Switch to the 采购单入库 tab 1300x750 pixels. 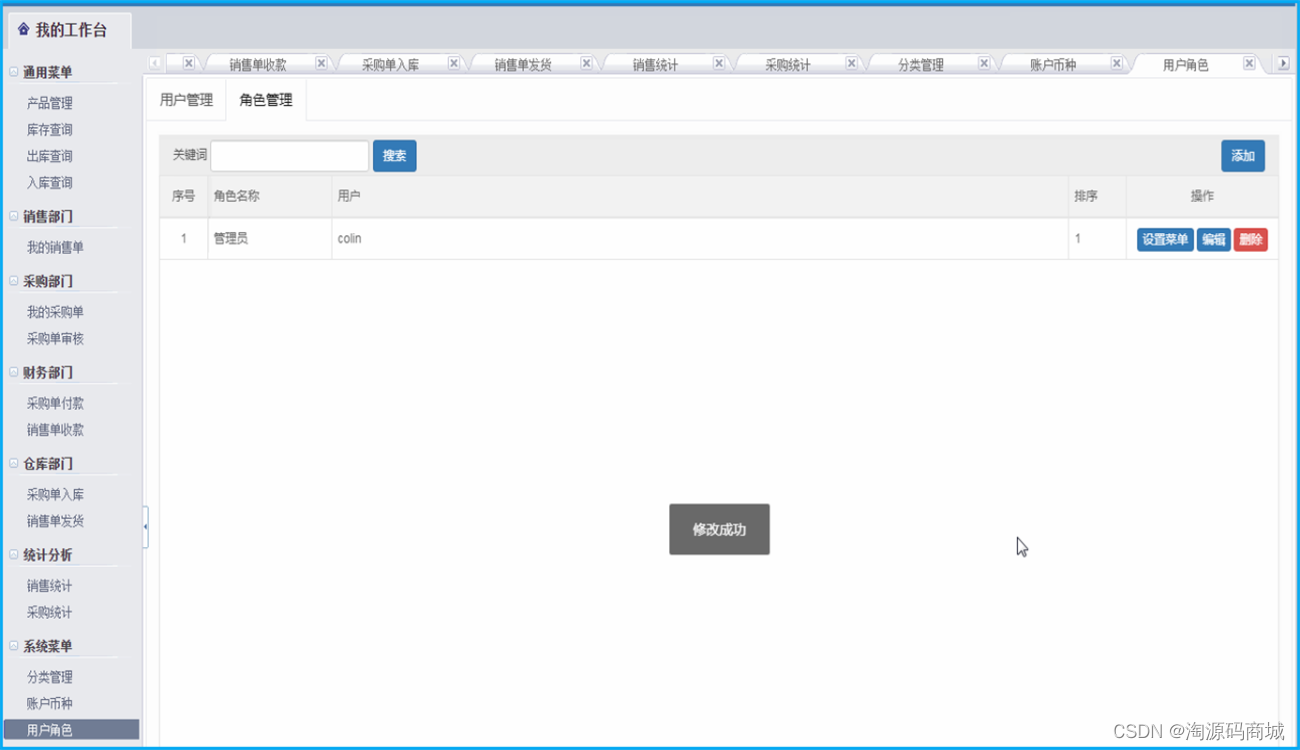390,65
